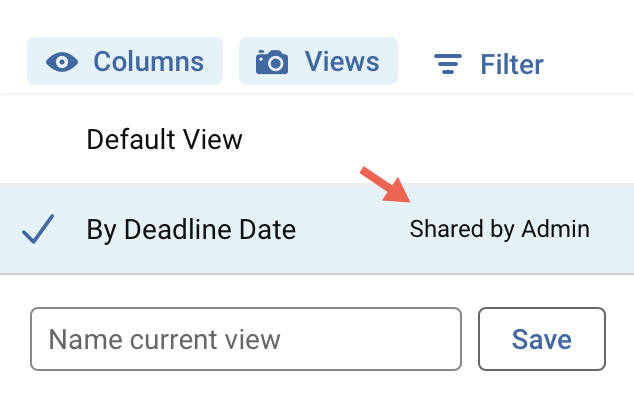Click the "Views" text label

click(342, 62)
